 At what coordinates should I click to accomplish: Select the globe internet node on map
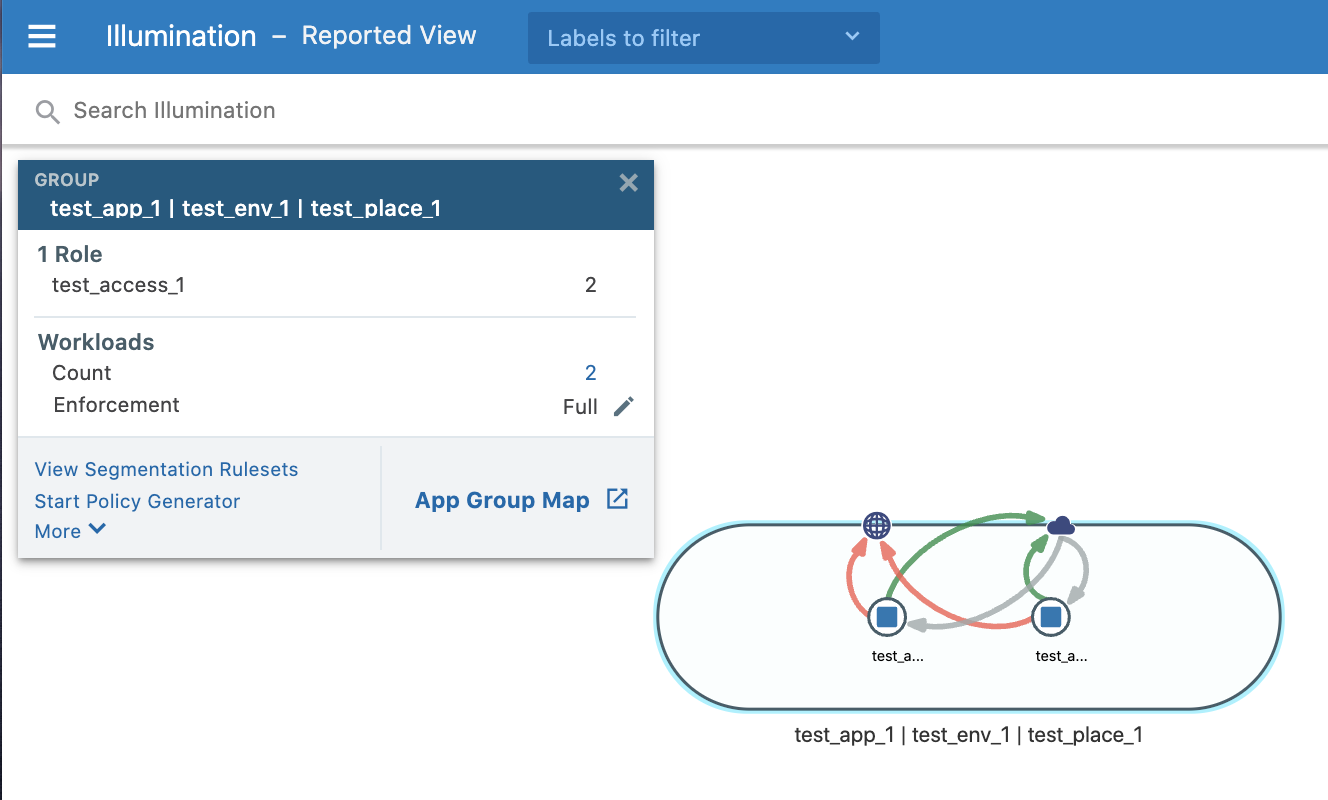(877, 525)
